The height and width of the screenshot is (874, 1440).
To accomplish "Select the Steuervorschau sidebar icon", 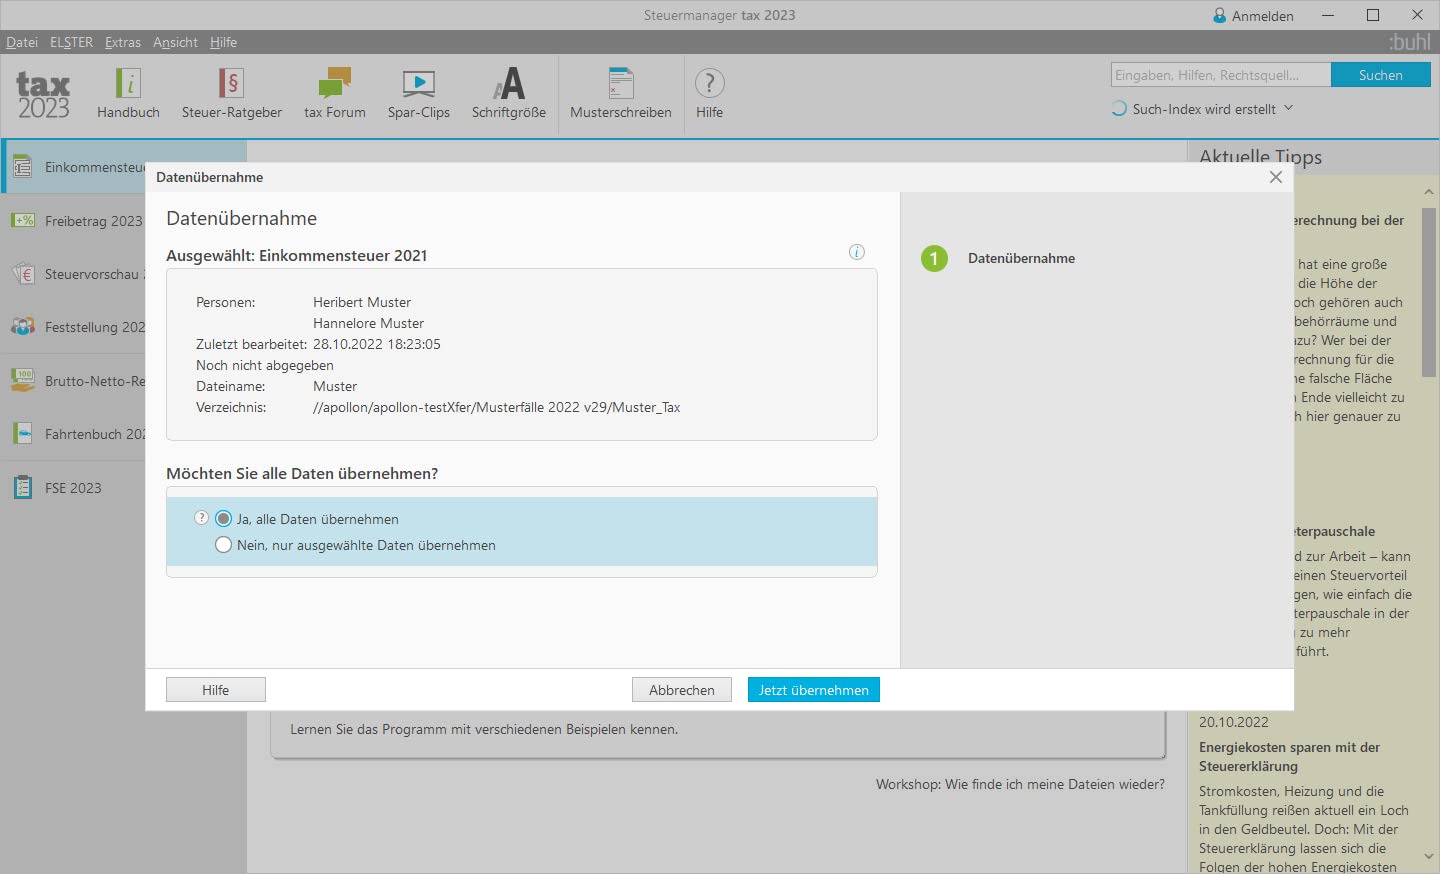I will (x=22, y=274).
